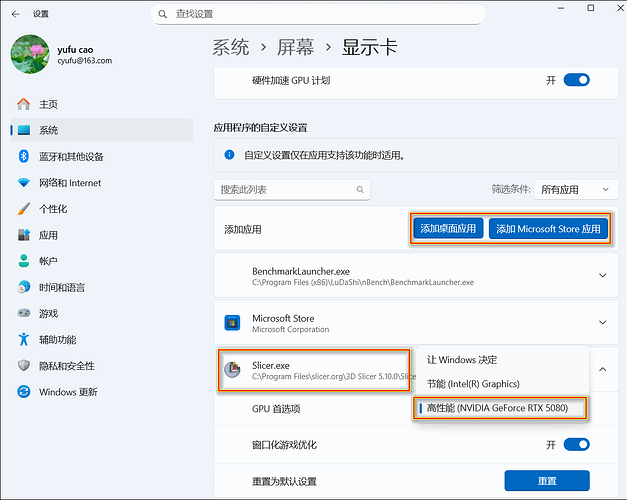Toggle 硬件加速 GPU 计划 switch
Image resolution: width=627 pixels, height=500 pixels.
point(576,80)
